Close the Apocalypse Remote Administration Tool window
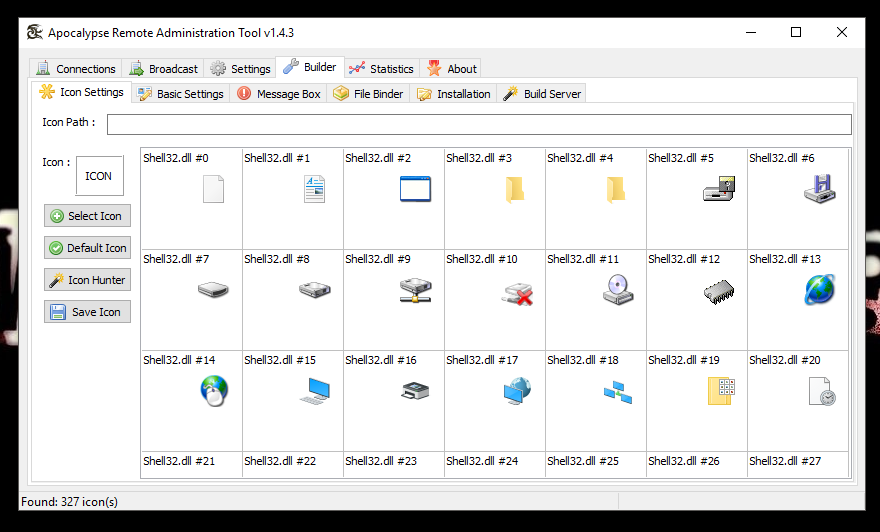880x532 pixels. pos(842,33)
